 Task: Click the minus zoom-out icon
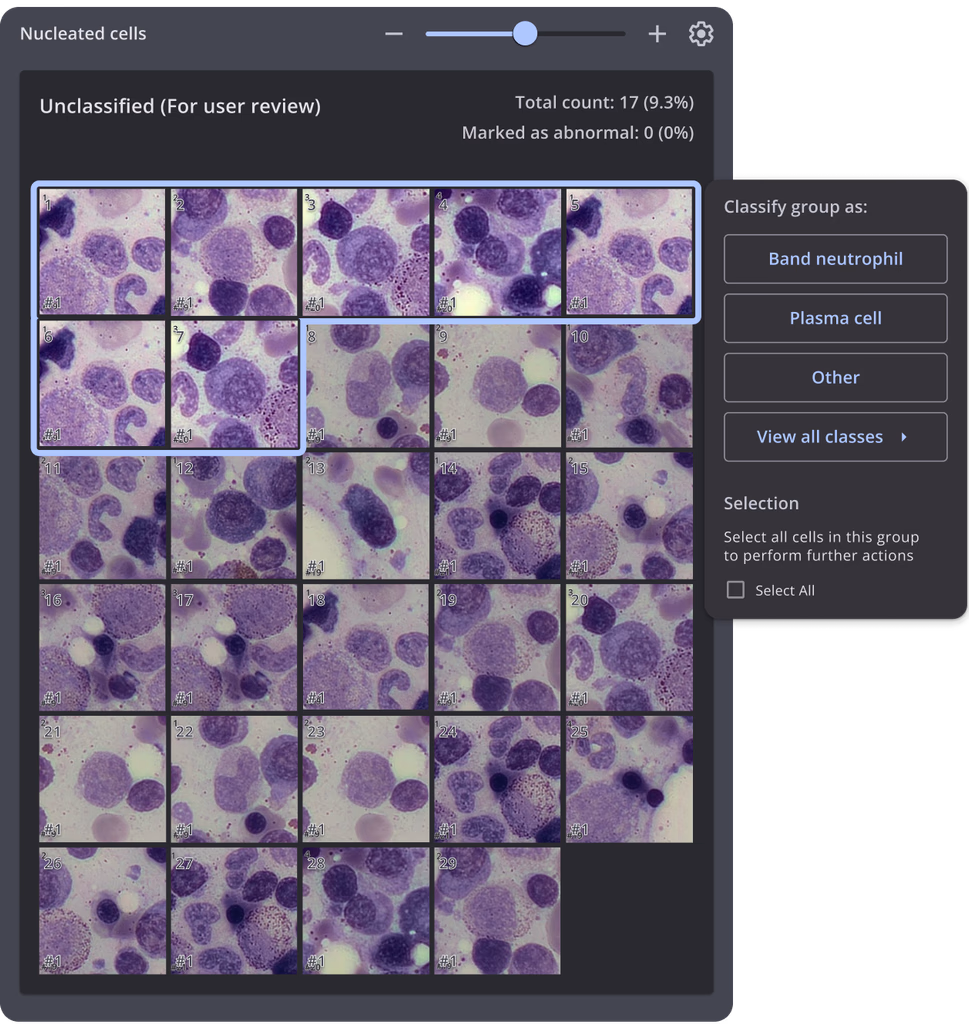click(x=394, y=33)
